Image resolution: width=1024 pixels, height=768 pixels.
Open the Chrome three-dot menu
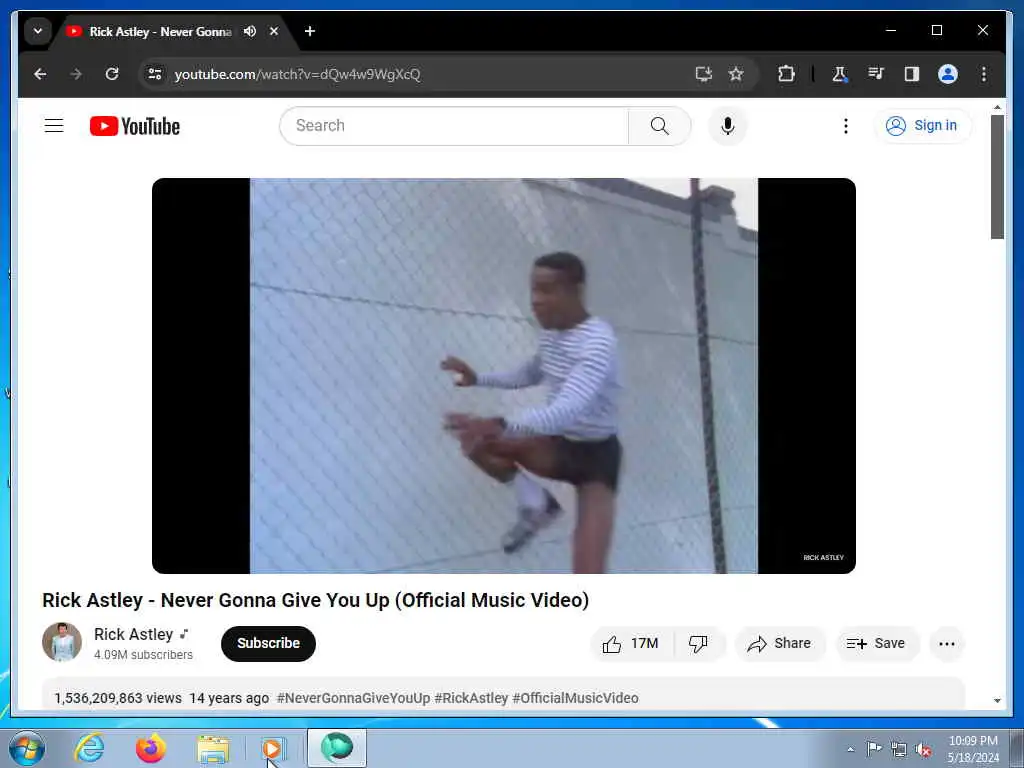pos(984,74)
